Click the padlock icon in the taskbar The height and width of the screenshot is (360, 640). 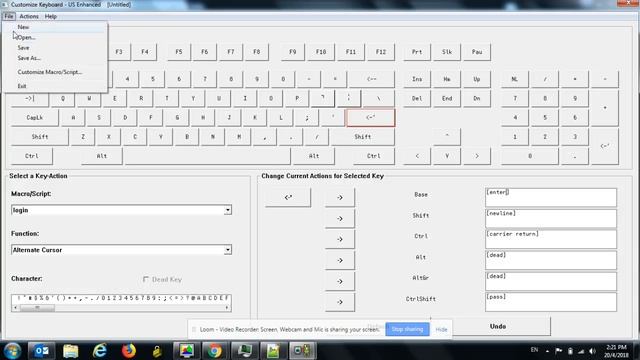click(157, 351)
